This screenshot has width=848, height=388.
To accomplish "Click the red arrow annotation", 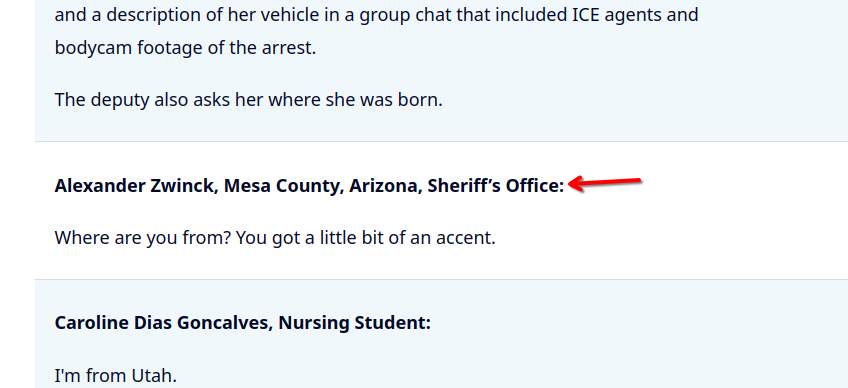I will point(606,183).
